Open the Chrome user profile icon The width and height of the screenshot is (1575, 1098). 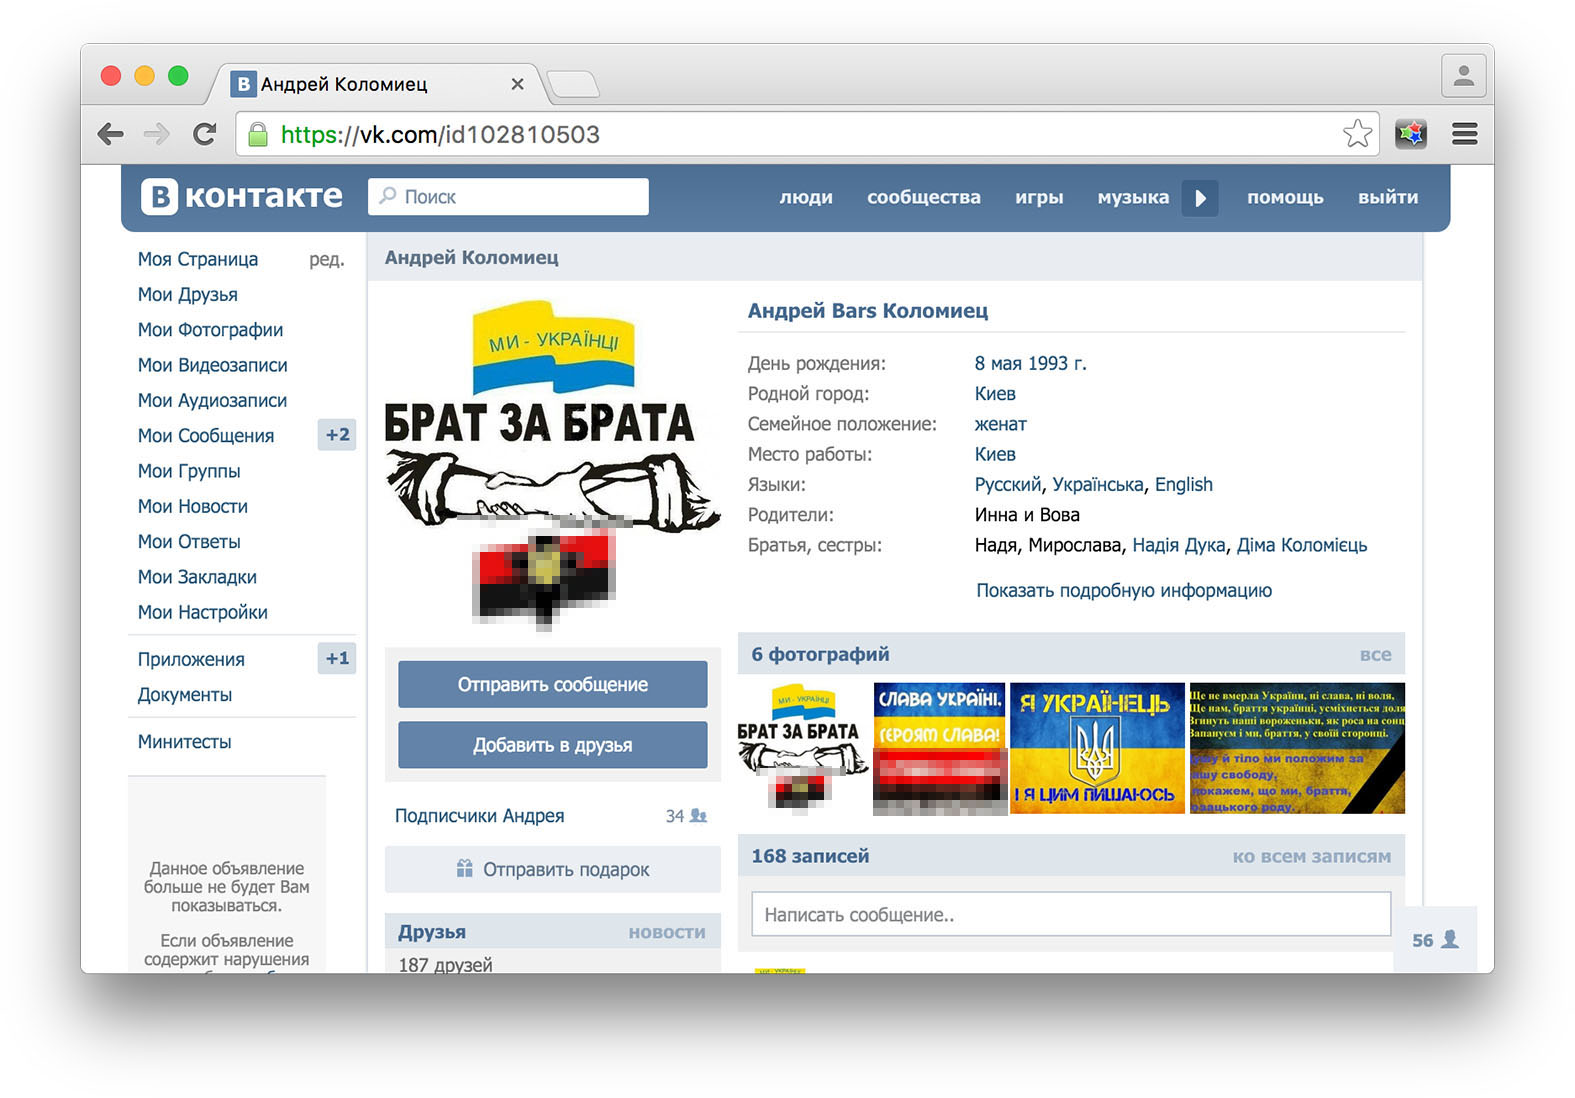(x=1463, y=76)
